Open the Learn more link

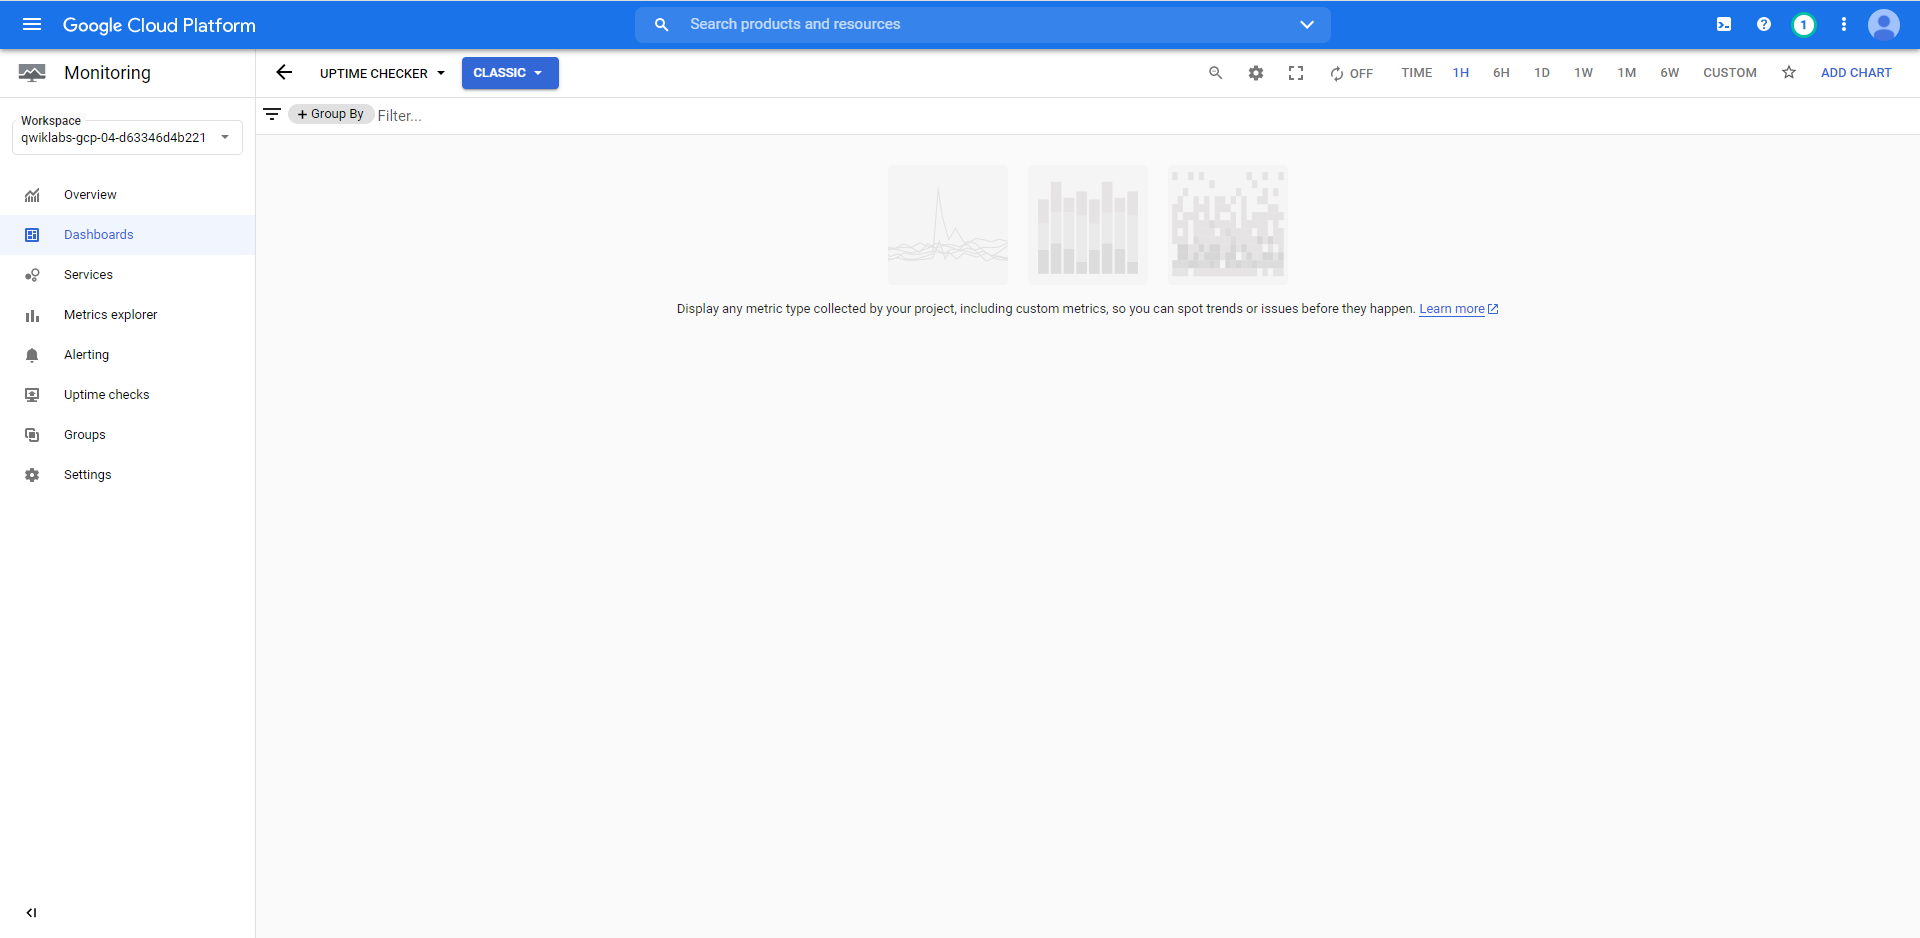(1458, 309)
